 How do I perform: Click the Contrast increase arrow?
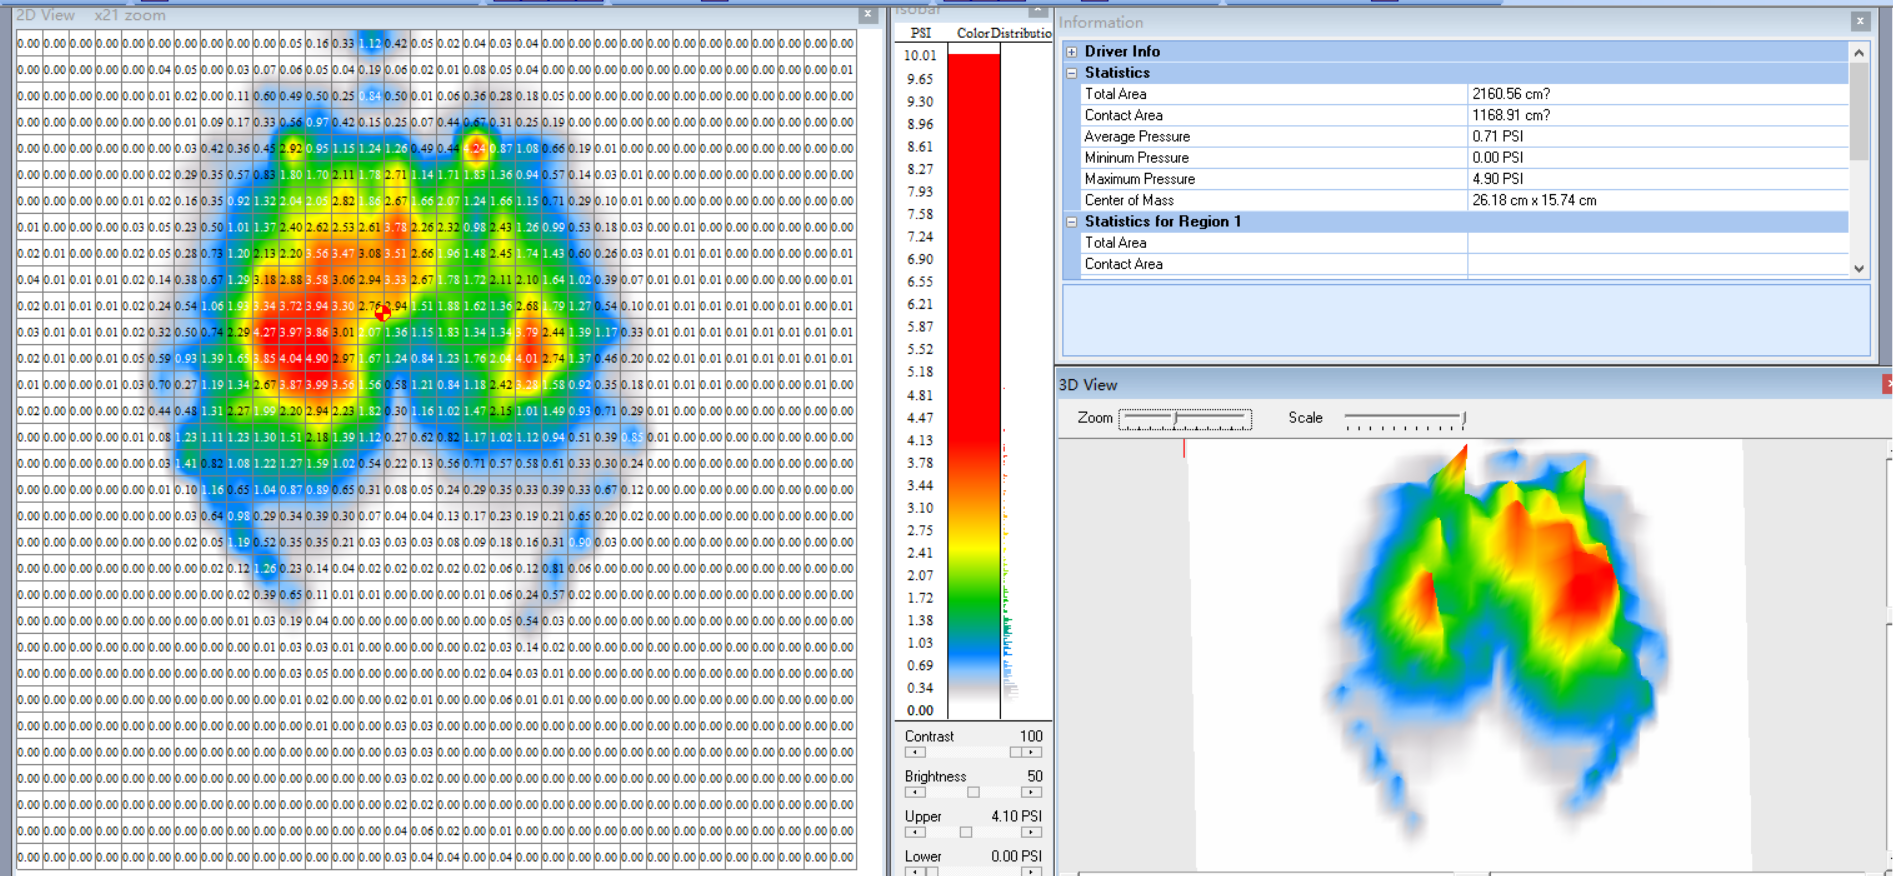[x=1033, y=752]
